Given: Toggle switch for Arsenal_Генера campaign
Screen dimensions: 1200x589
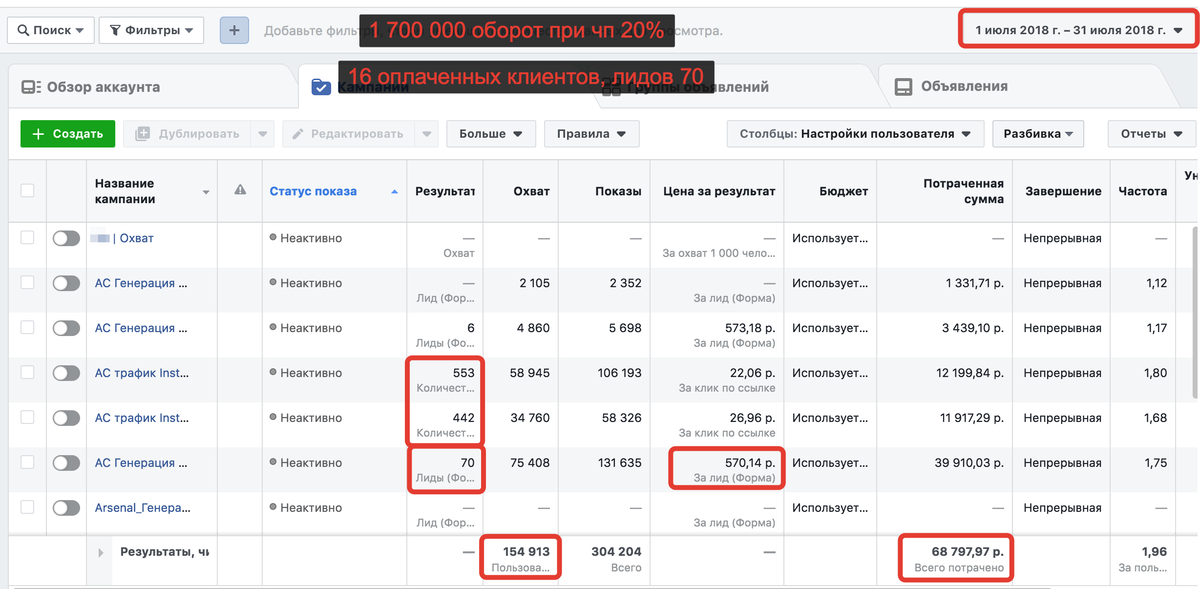Looking at the screenshot, I should click(66, 508).
